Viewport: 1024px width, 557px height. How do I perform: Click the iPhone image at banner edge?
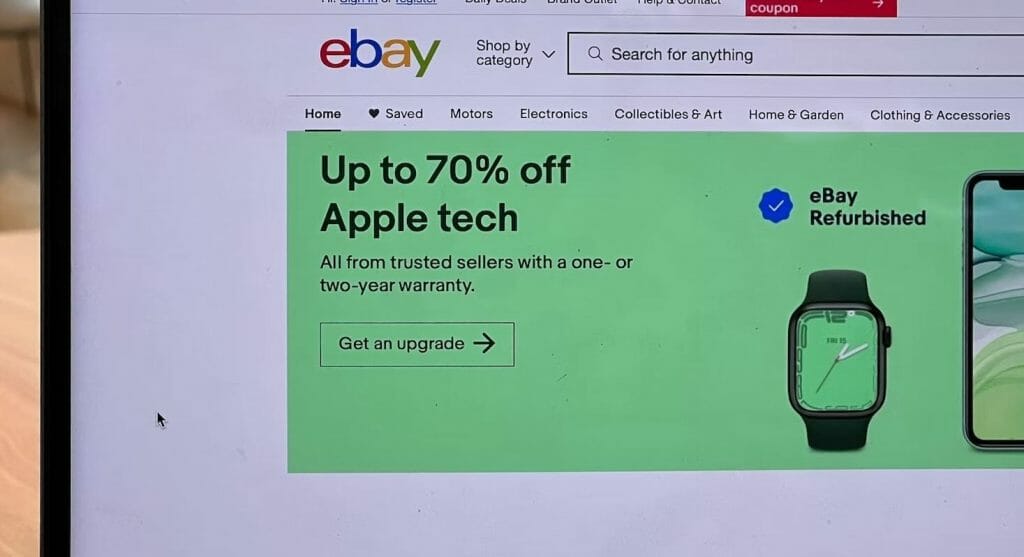click(994, 311)
